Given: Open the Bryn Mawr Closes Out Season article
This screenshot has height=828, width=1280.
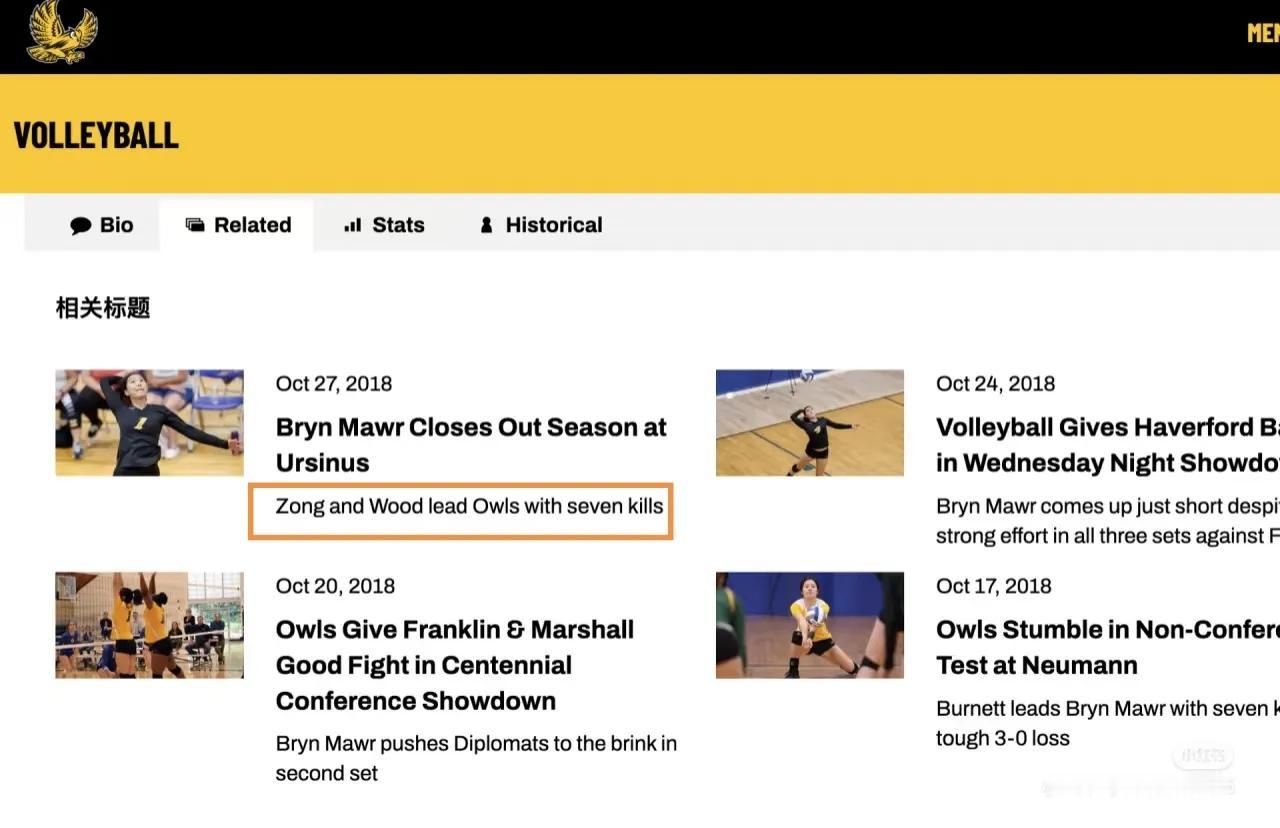Looking at the screenshot, I should [x=471, y=445].
